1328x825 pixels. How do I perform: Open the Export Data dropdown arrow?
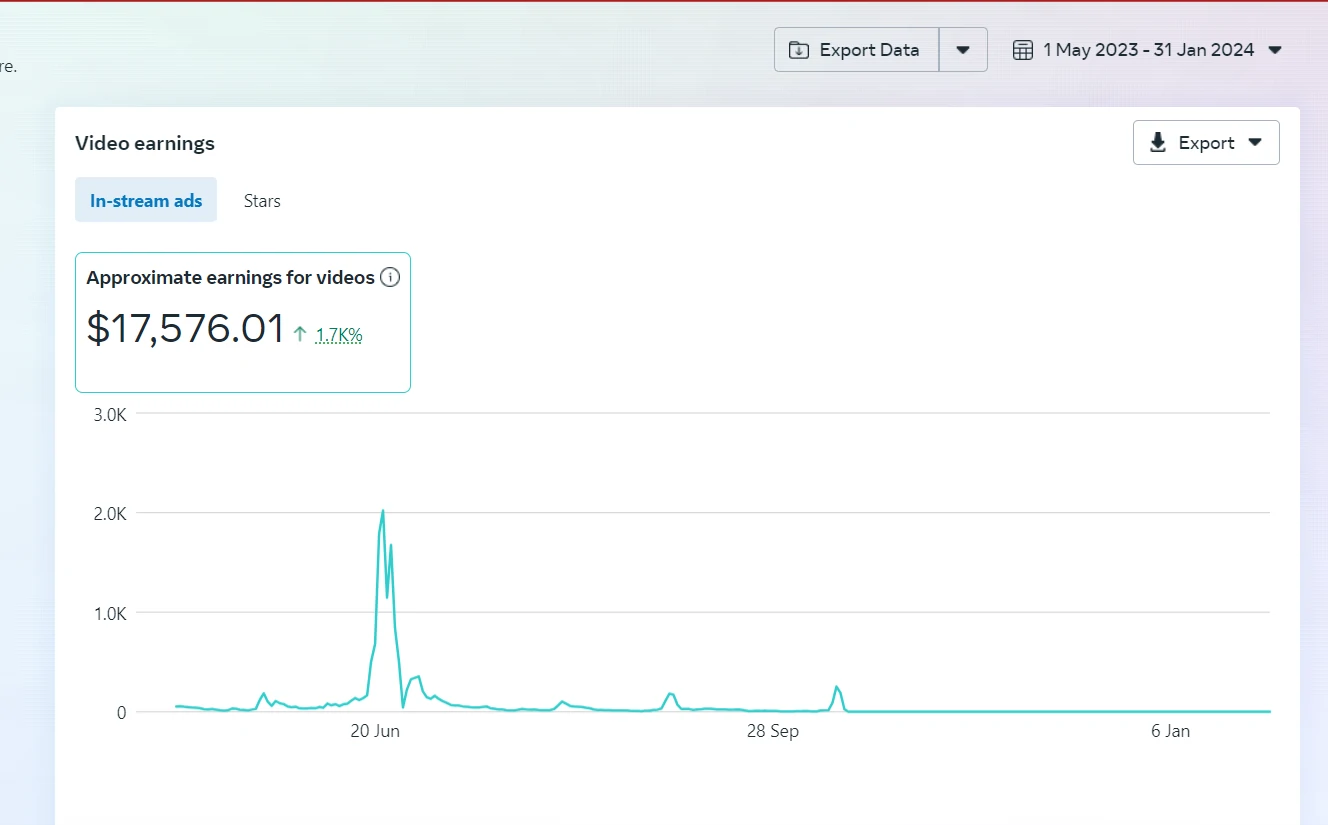963,50
